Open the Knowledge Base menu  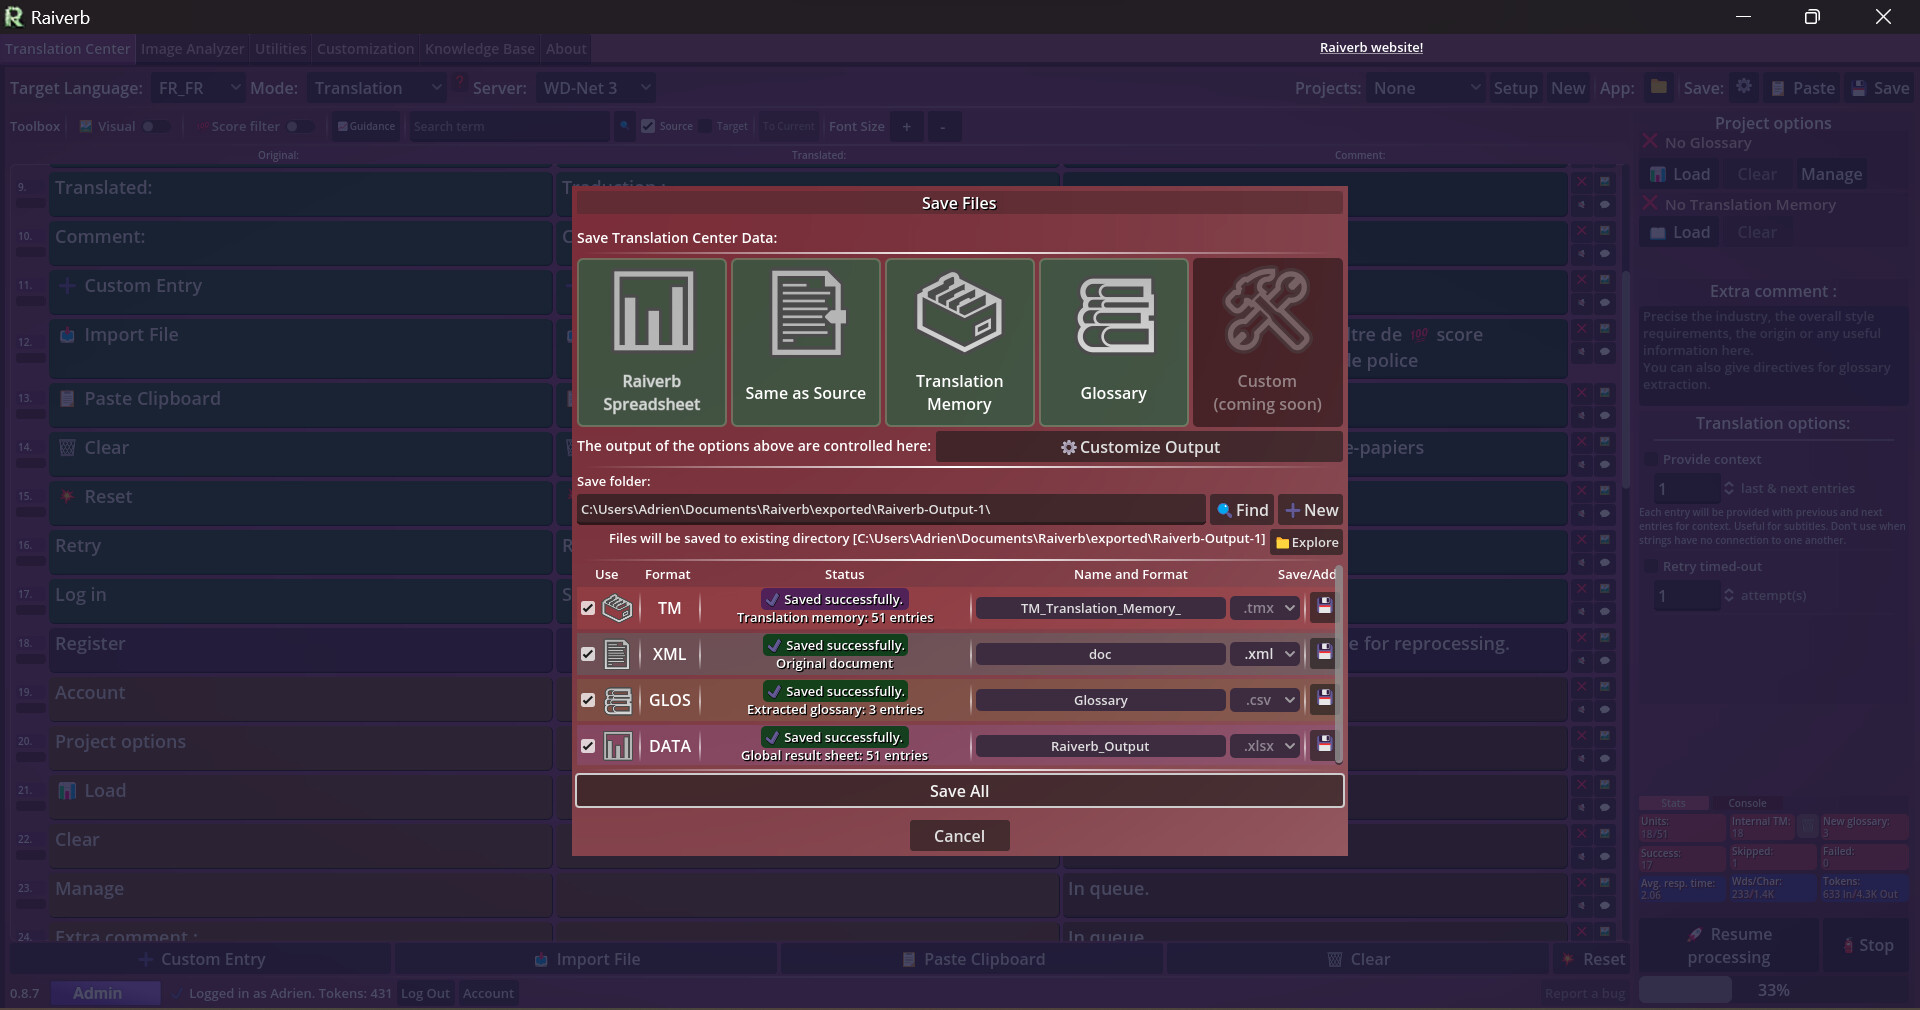(479, 48)
